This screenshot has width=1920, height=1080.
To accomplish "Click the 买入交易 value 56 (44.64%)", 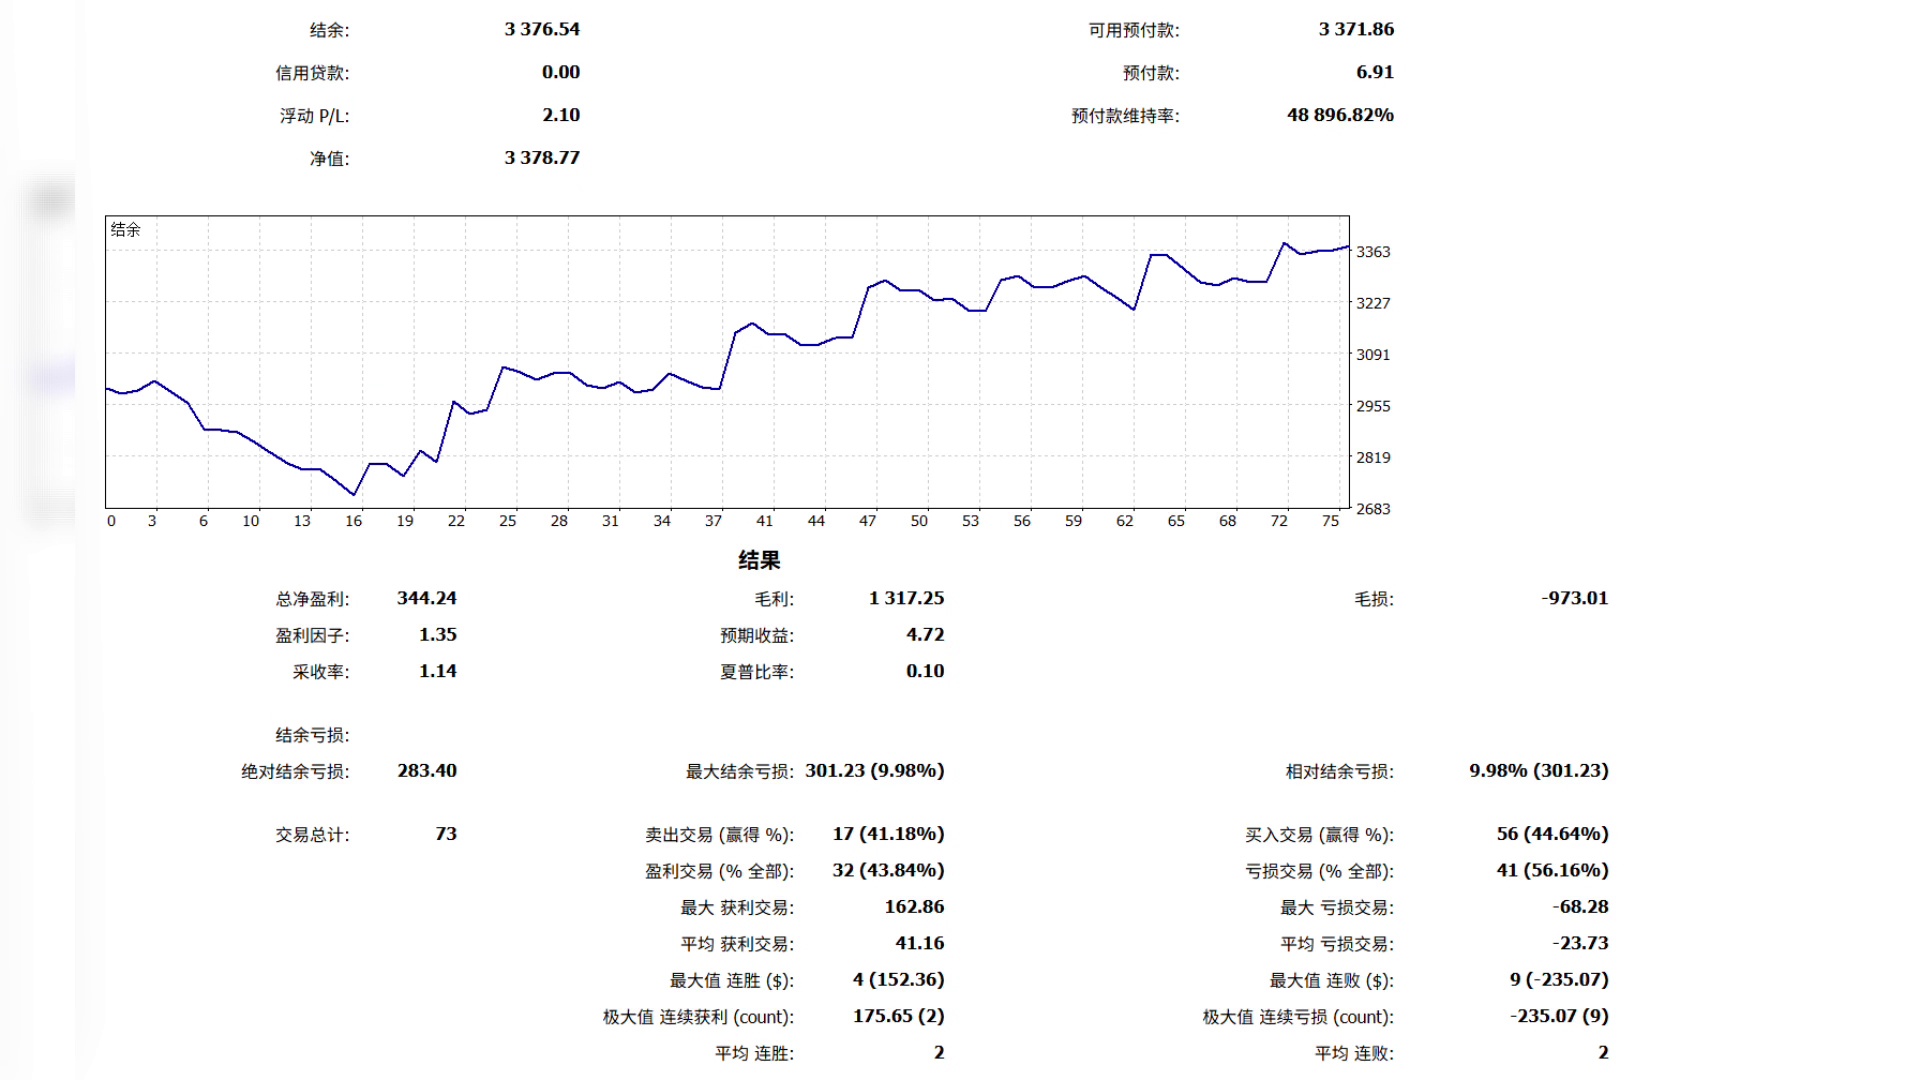I will coord(1552,834).
